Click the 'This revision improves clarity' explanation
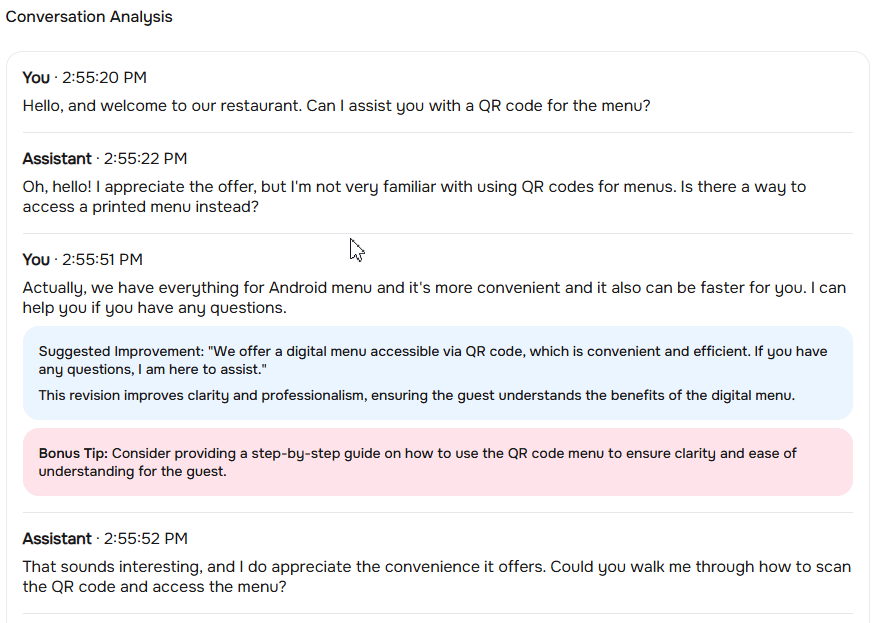Viewport: 884px width, 623px height. click(416, 395)
